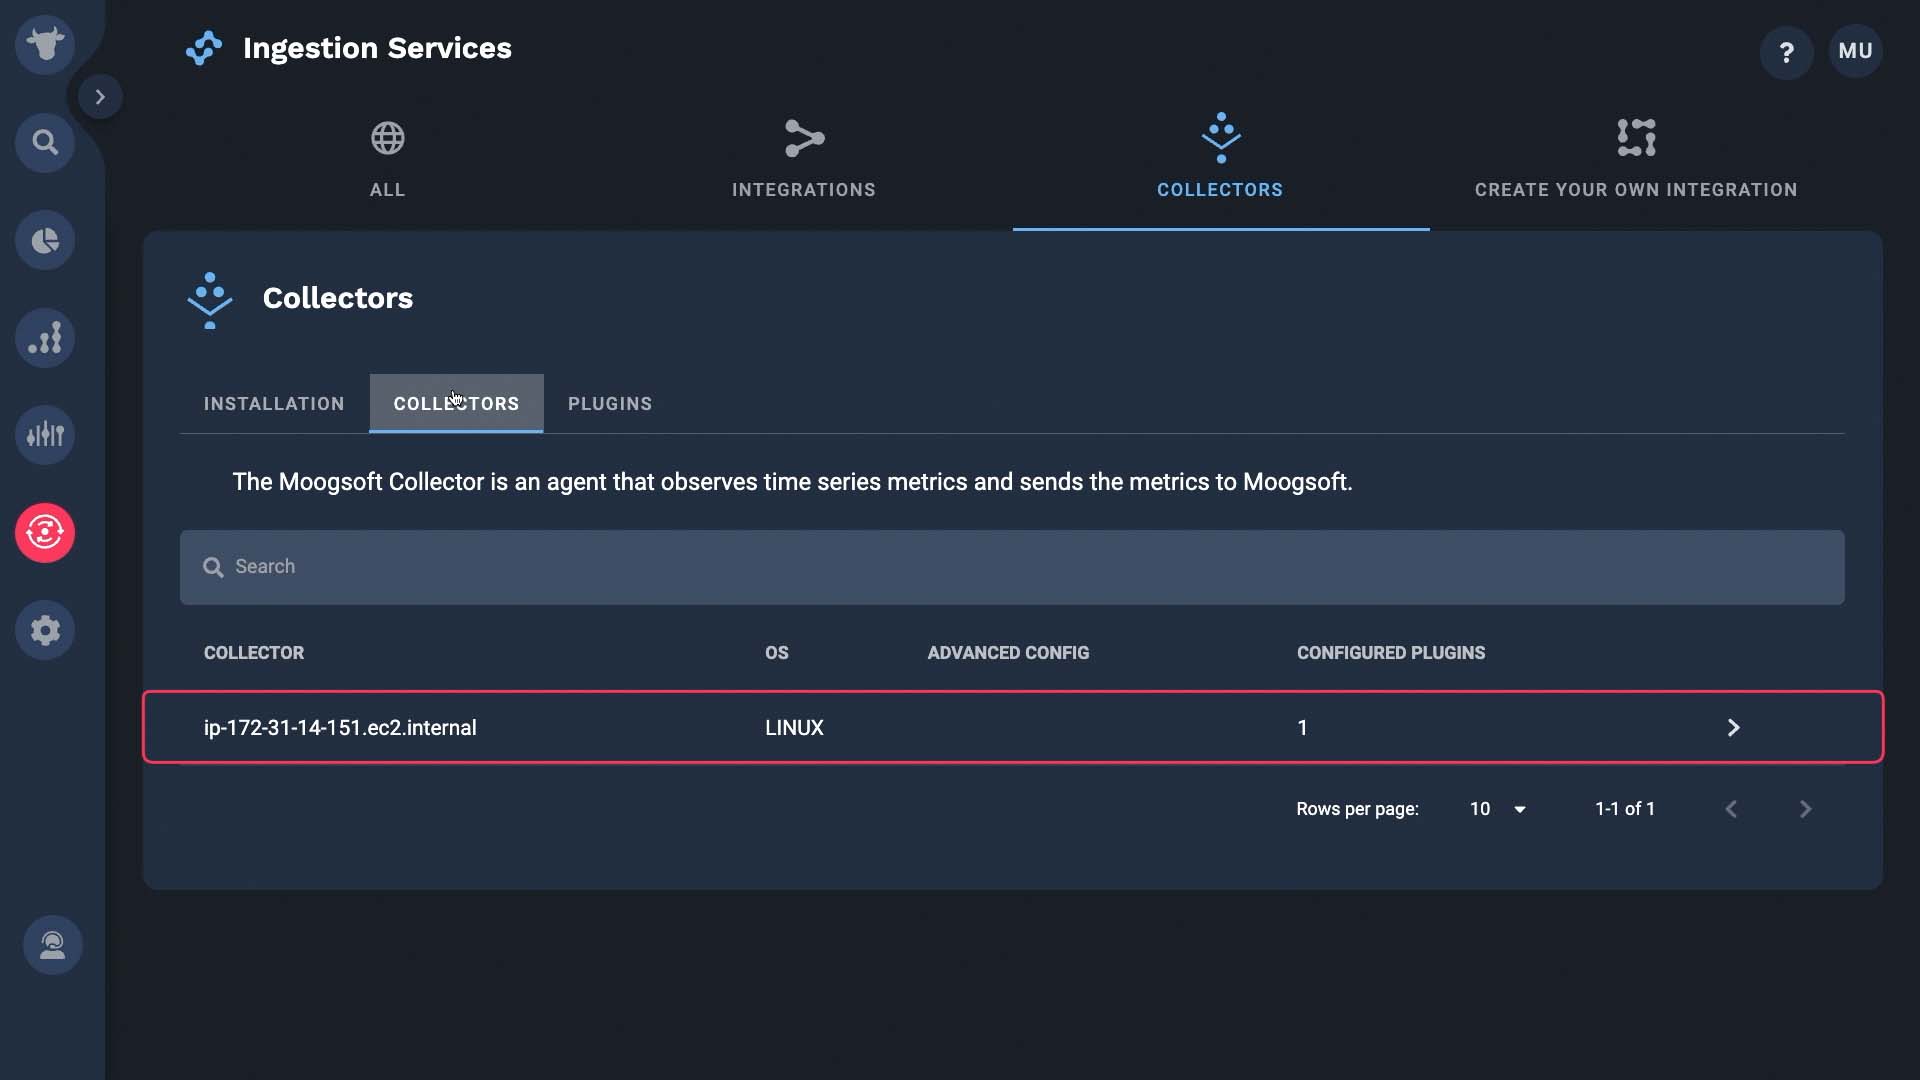Open the settings gear in sidebar
The height and width of the screenshot is (1080, 1920).
point(45,630)
